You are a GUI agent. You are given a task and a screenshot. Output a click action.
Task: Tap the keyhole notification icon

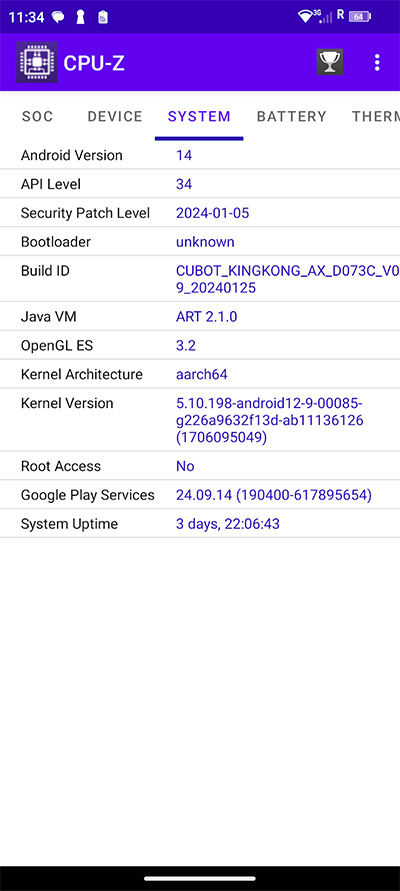[x=80, y=17]
